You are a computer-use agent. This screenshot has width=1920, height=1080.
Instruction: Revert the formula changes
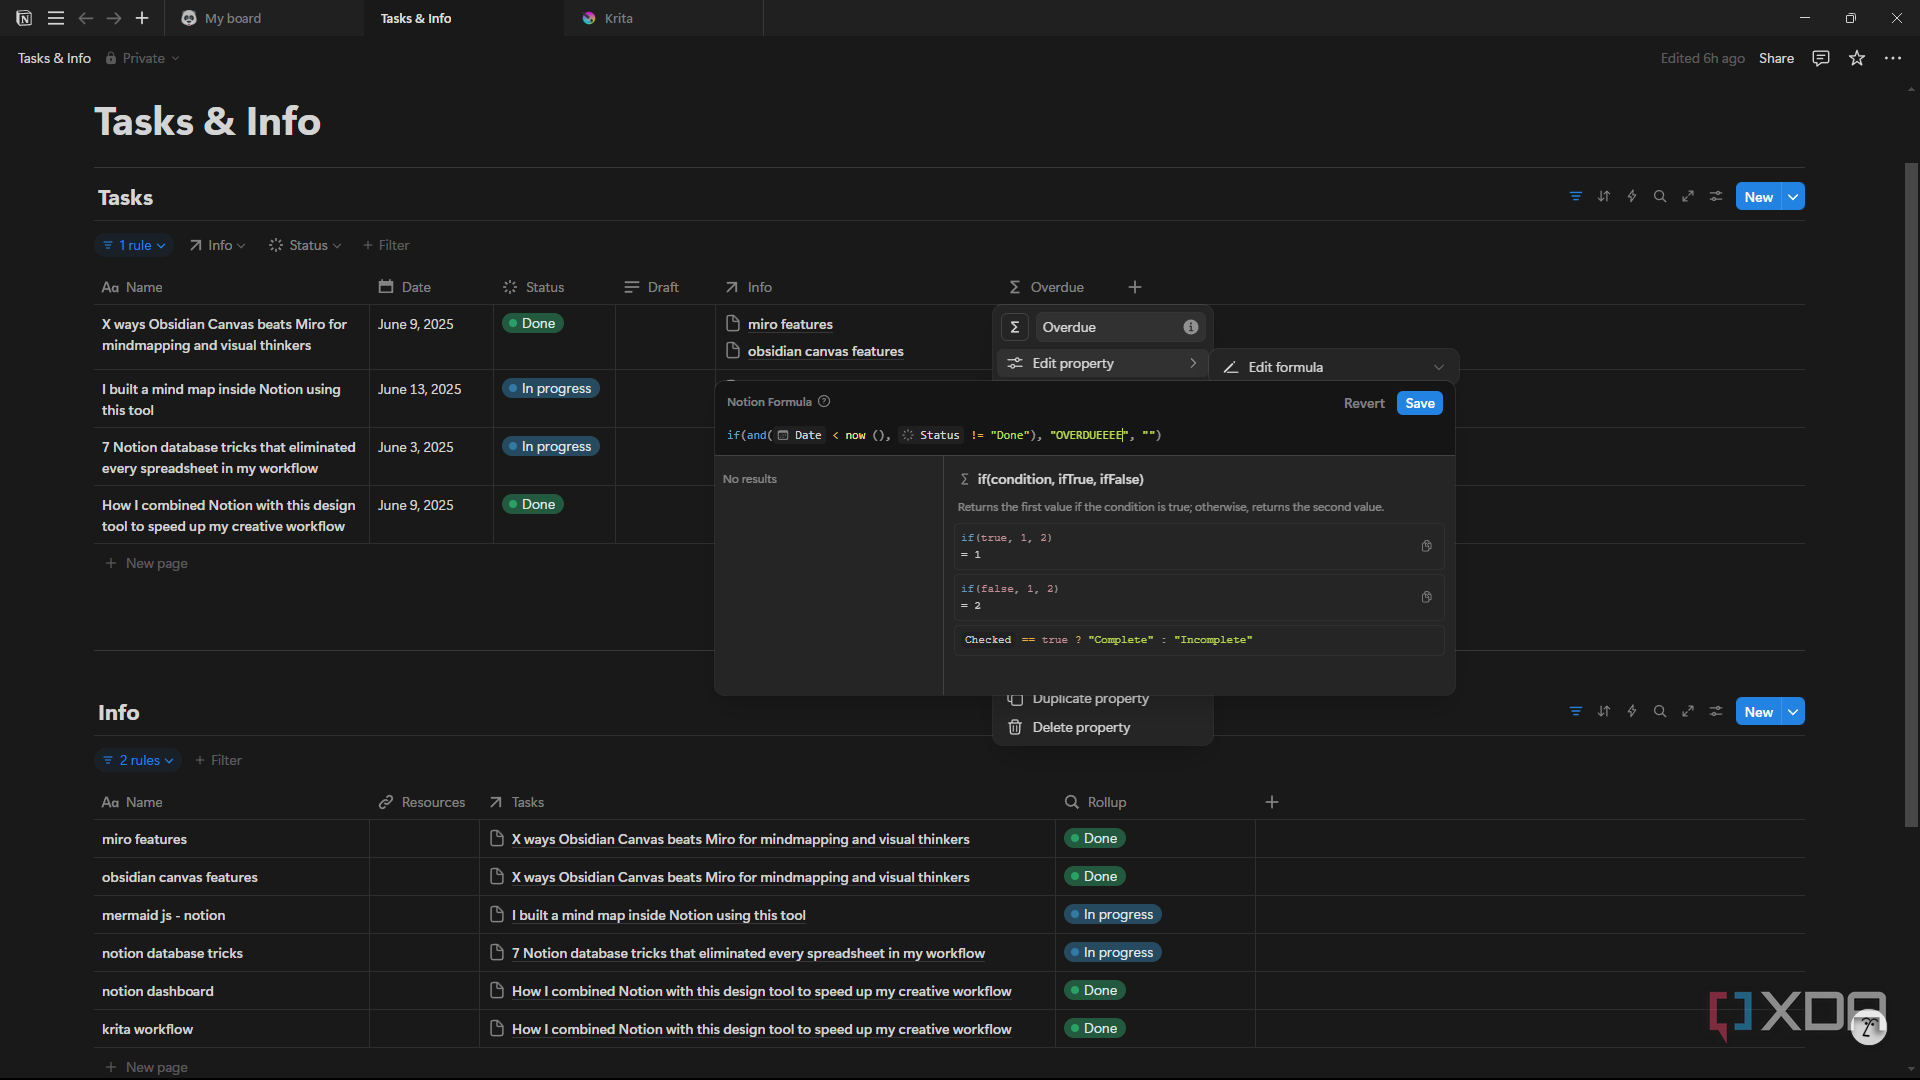click(x=1364, y=403)
